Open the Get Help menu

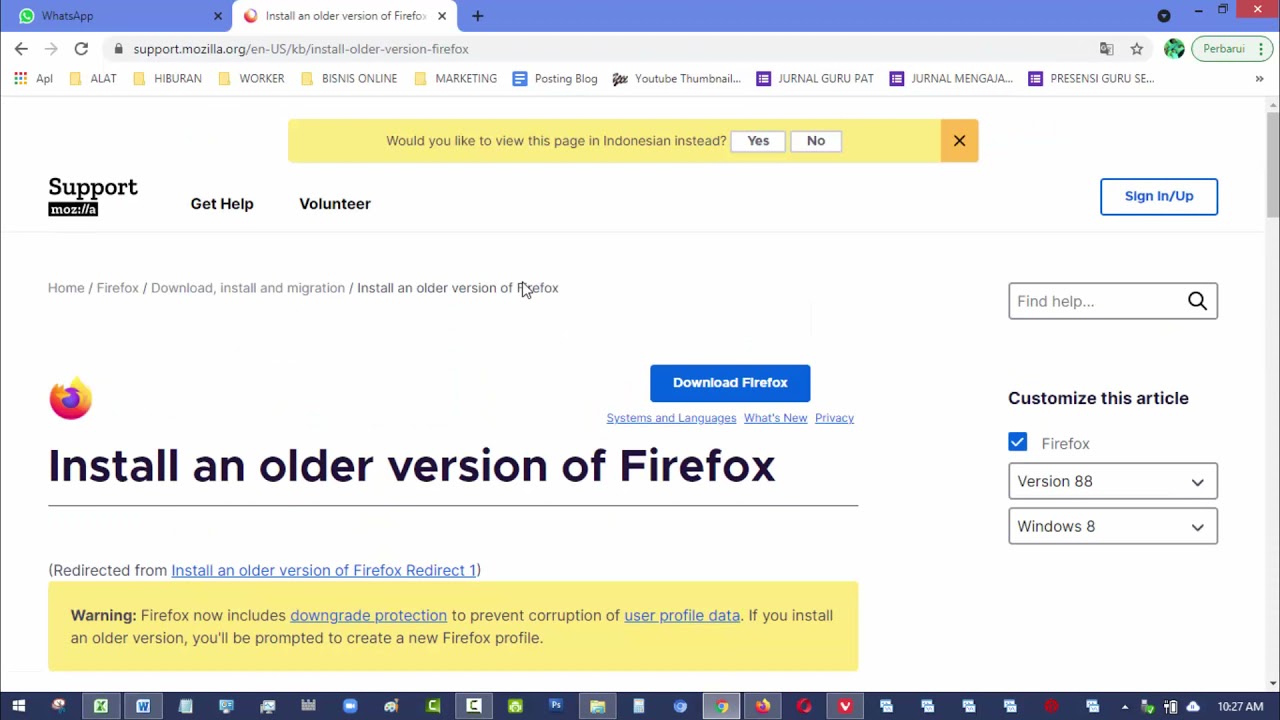point(222,204)
